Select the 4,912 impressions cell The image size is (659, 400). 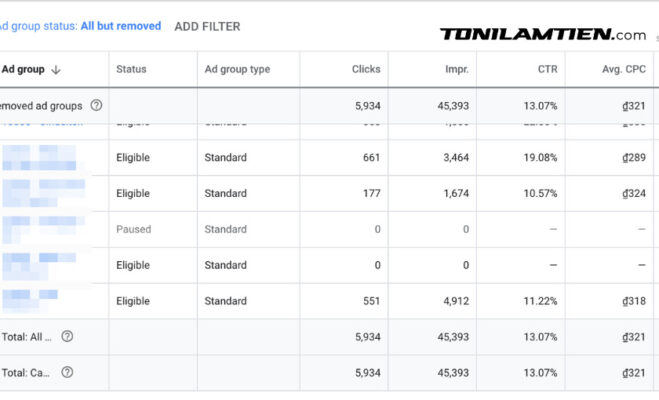pyautogui.click(x=456, y=301)
